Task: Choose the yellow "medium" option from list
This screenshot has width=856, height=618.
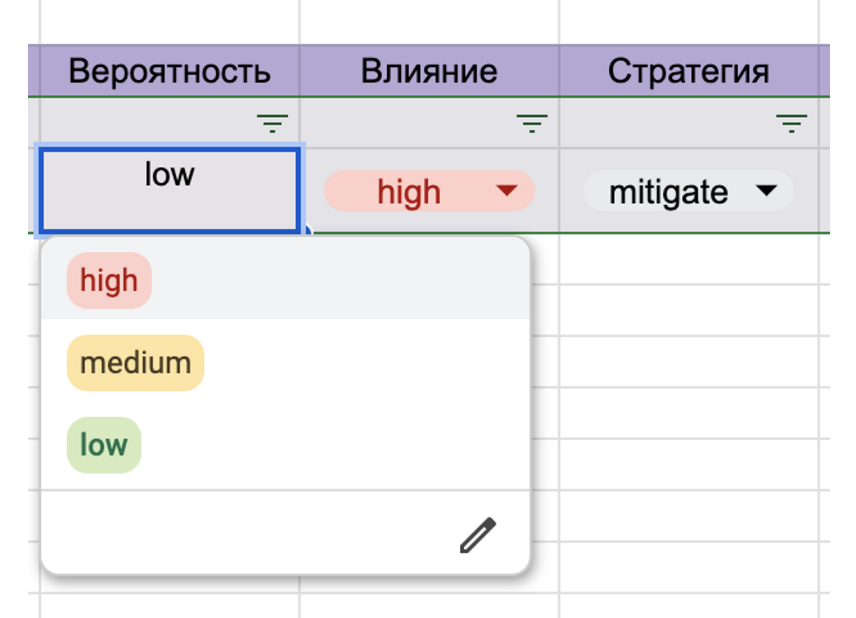Action: tap(135, 362)
